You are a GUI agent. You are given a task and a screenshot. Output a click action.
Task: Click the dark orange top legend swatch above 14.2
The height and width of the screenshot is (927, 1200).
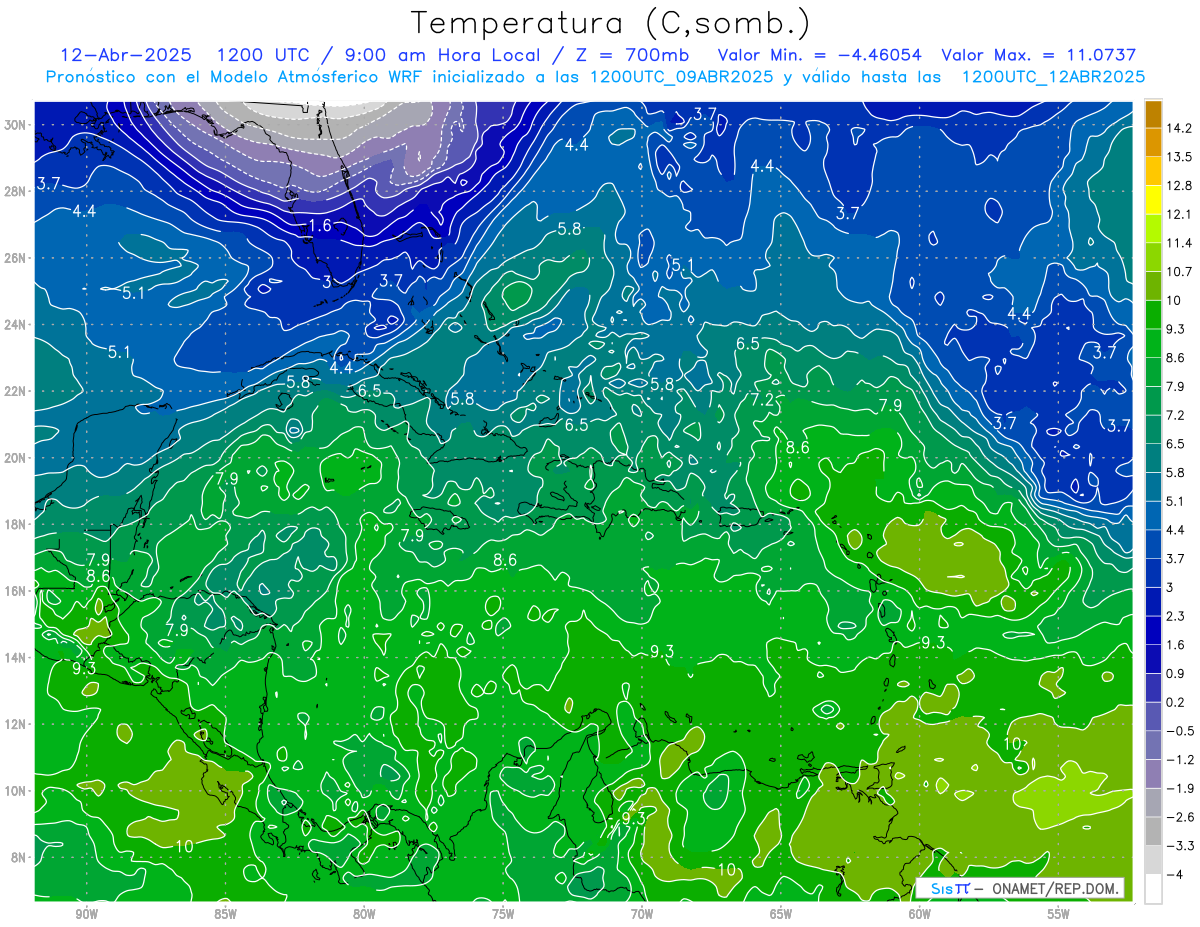pos(1153,114)
